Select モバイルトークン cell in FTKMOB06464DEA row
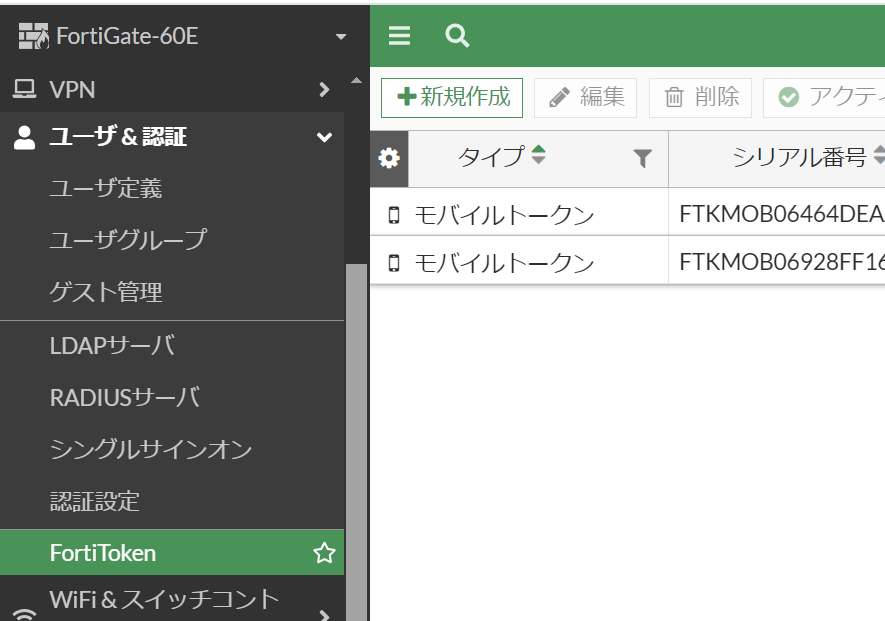This screenshot has width=885, height=621. coord(519,212)
